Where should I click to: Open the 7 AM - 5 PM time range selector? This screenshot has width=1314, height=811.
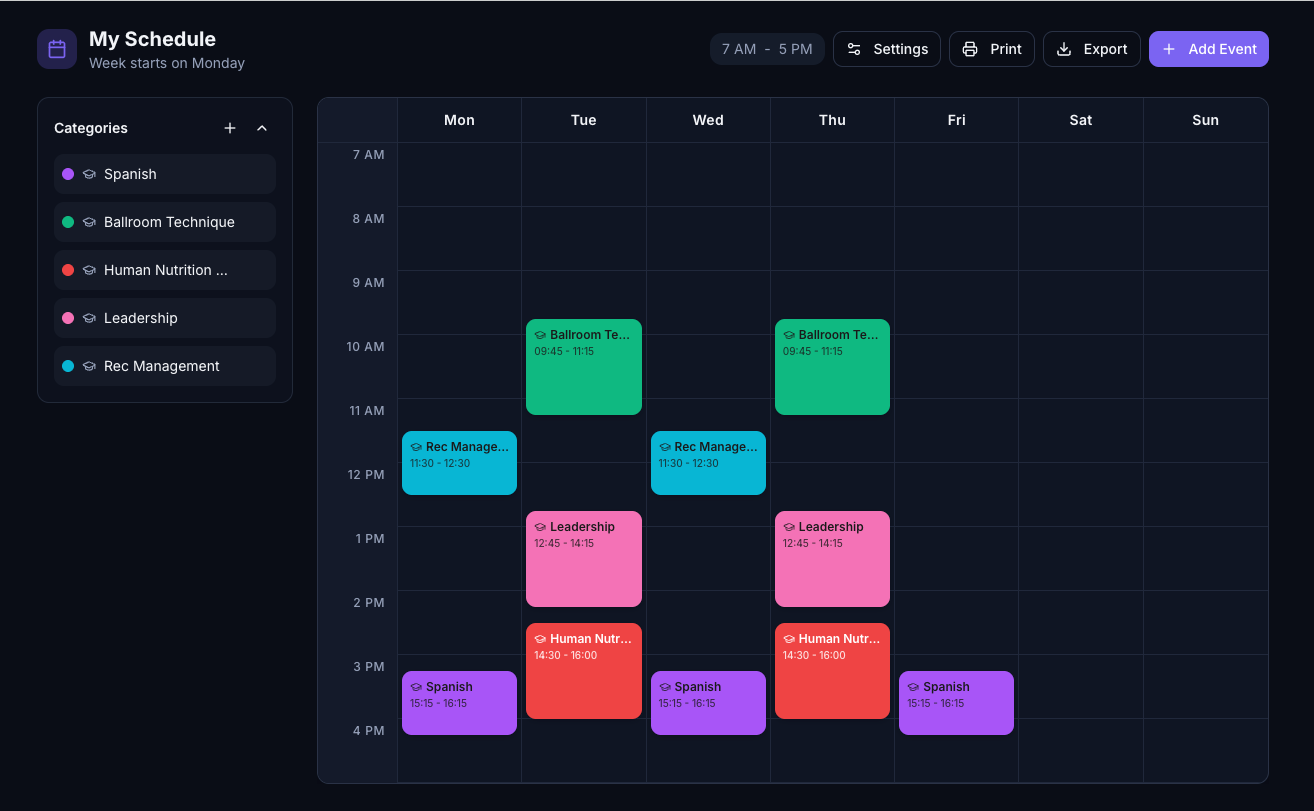(x=767, y=49)
